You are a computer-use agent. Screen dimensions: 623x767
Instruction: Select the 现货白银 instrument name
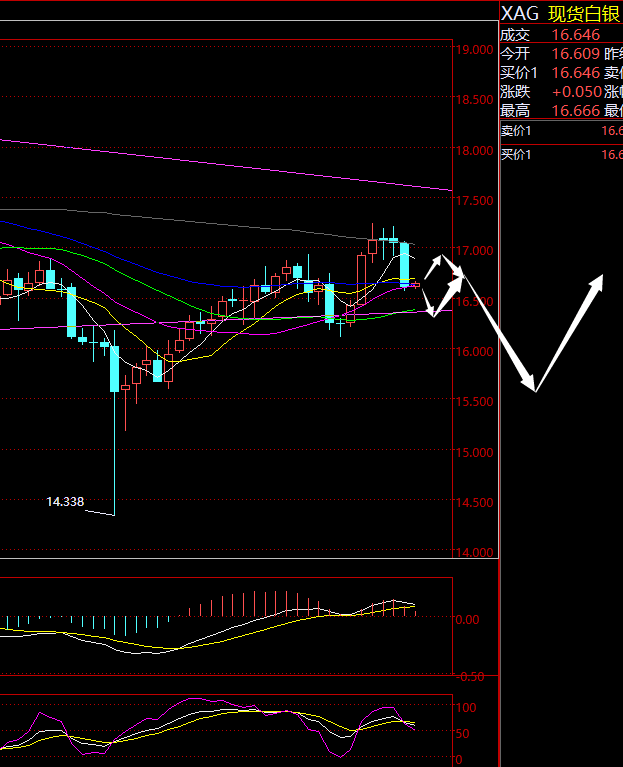click(x=584, y=13)
